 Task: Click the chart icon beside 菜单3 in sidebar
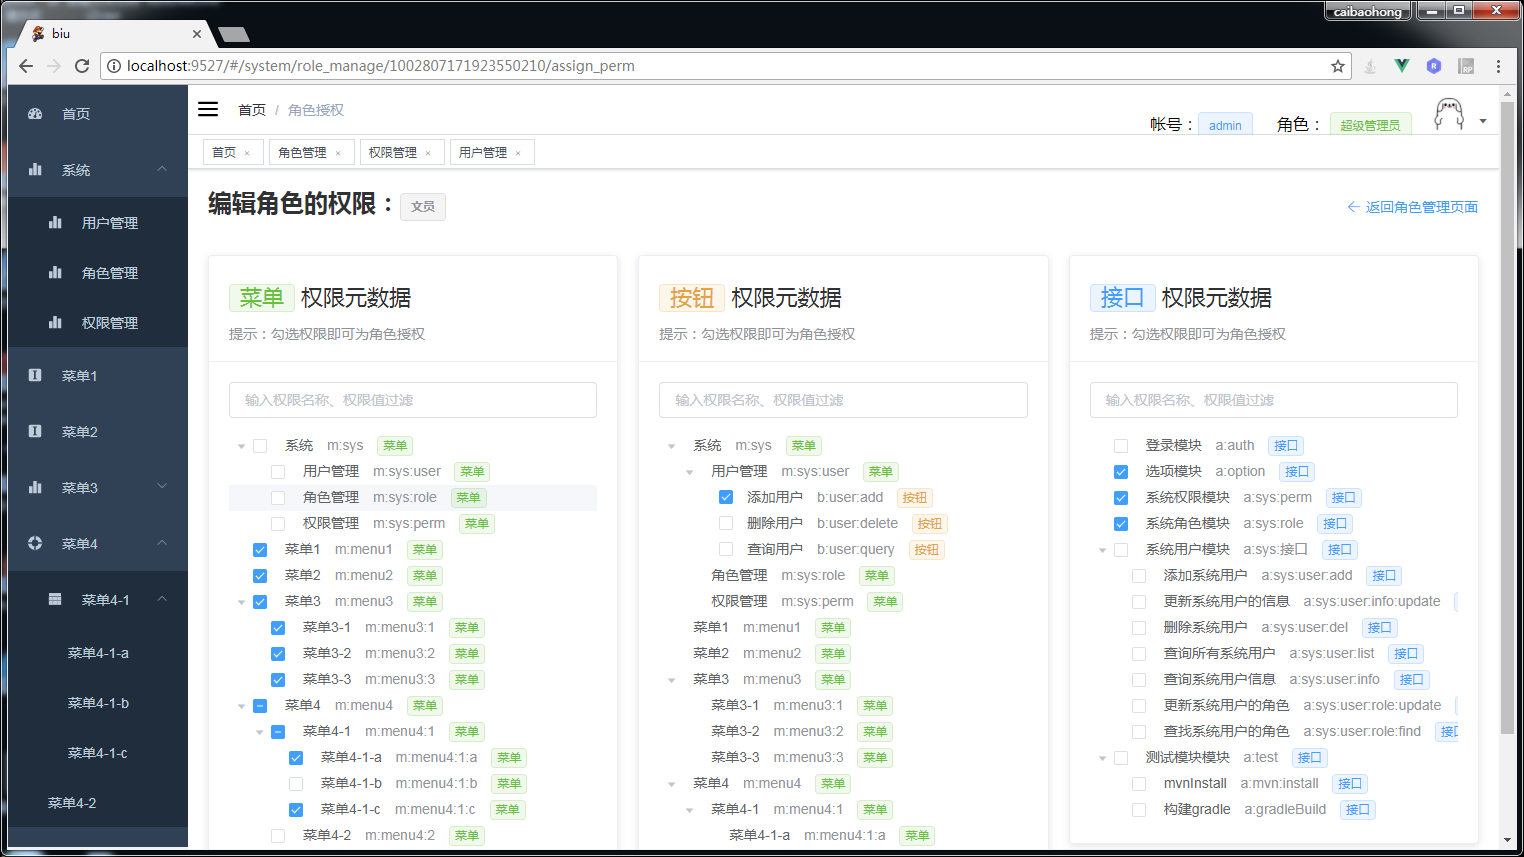click(35, 487)
